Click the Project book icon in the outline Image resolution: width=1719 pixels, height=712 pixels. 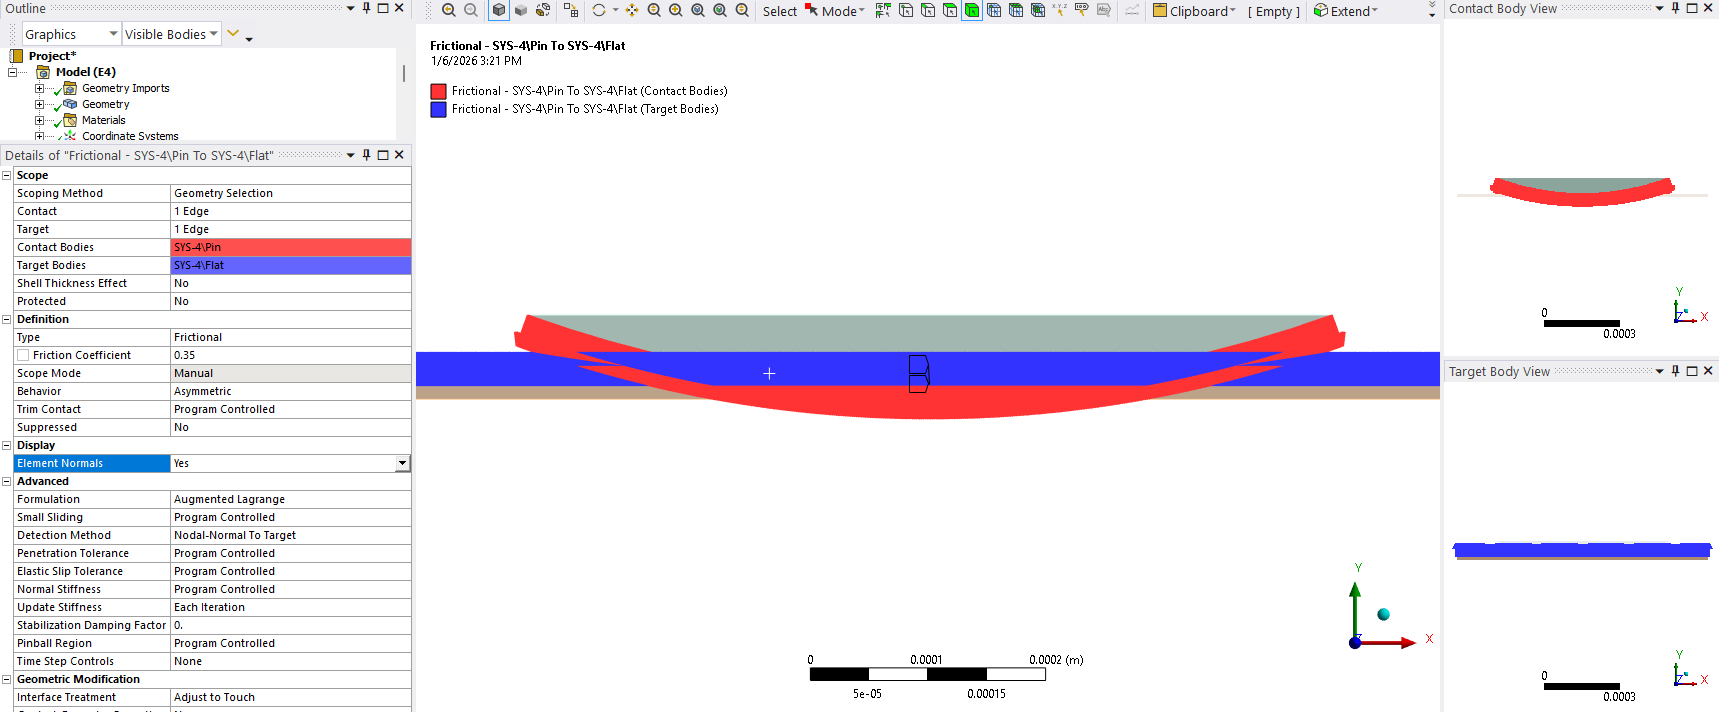click(17, 56)
